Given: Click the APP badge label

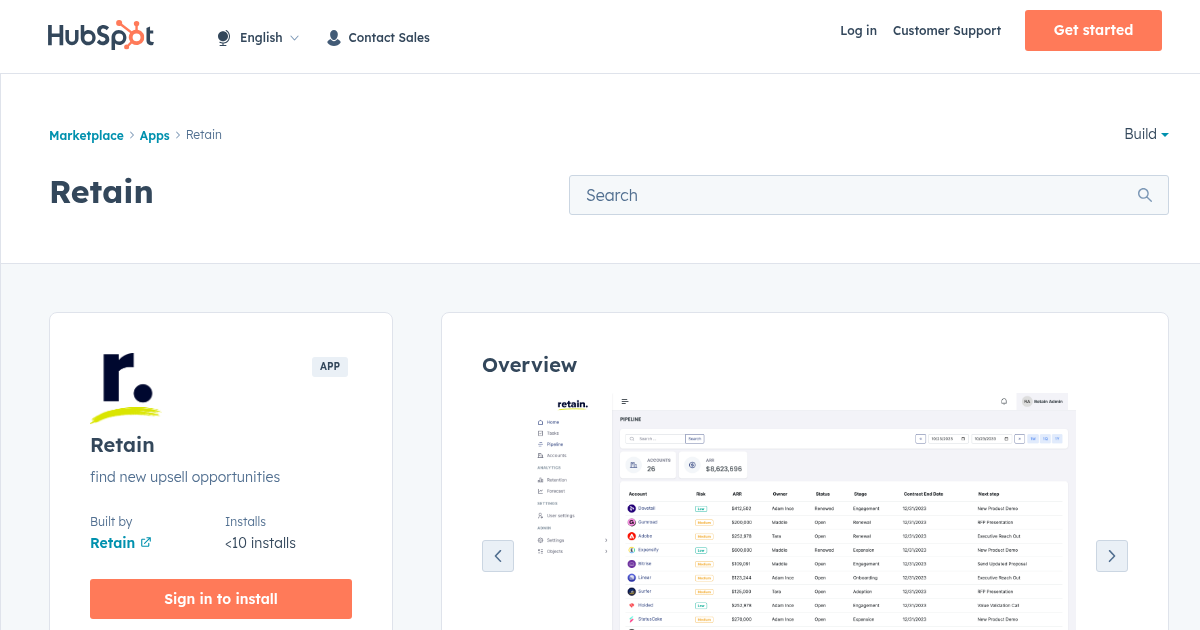Looking at the screenshot, I should (x=330, y=367).
